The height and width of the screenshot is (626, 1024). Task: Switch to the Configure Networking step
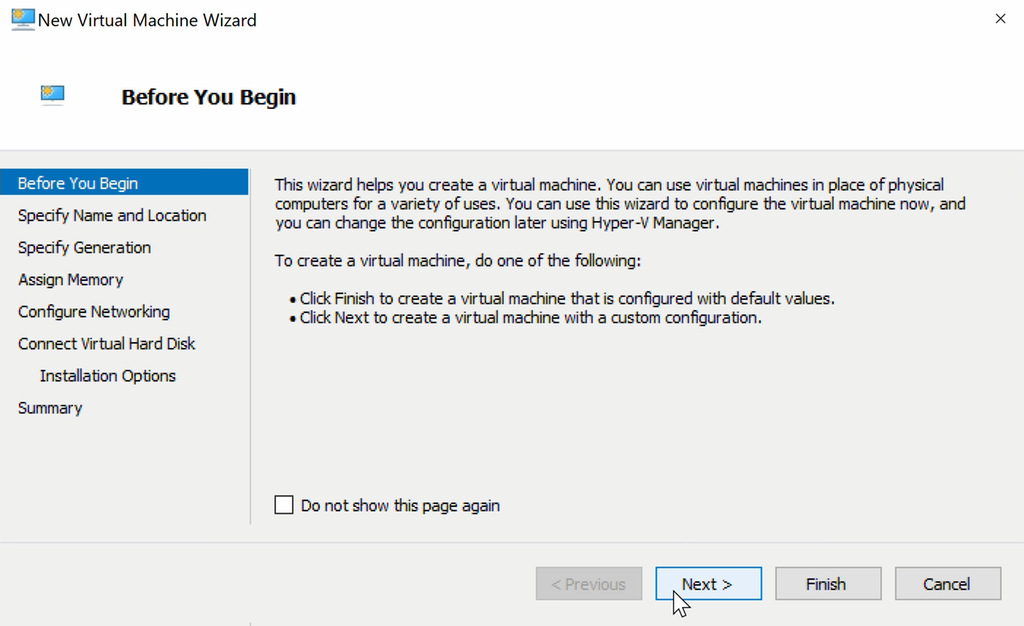(x=94, y=312)
